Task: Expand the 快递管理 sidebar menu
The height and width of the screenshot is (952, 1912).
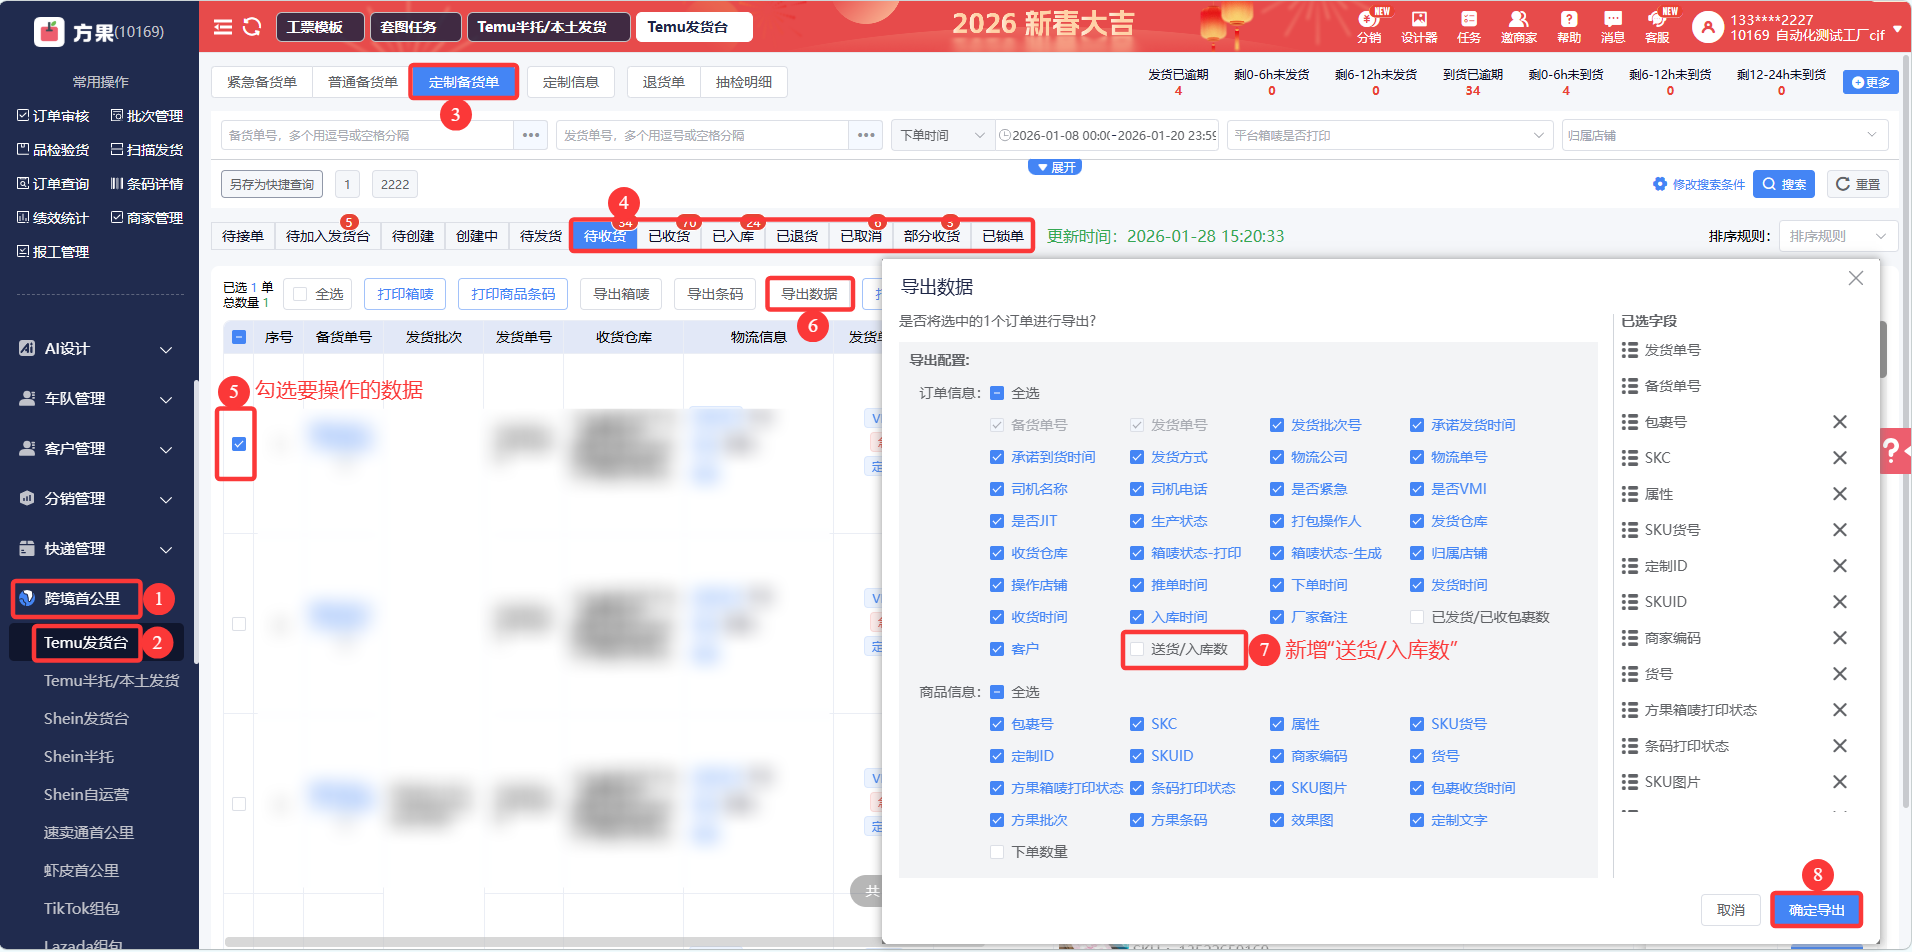Action: tap(97, 549)
